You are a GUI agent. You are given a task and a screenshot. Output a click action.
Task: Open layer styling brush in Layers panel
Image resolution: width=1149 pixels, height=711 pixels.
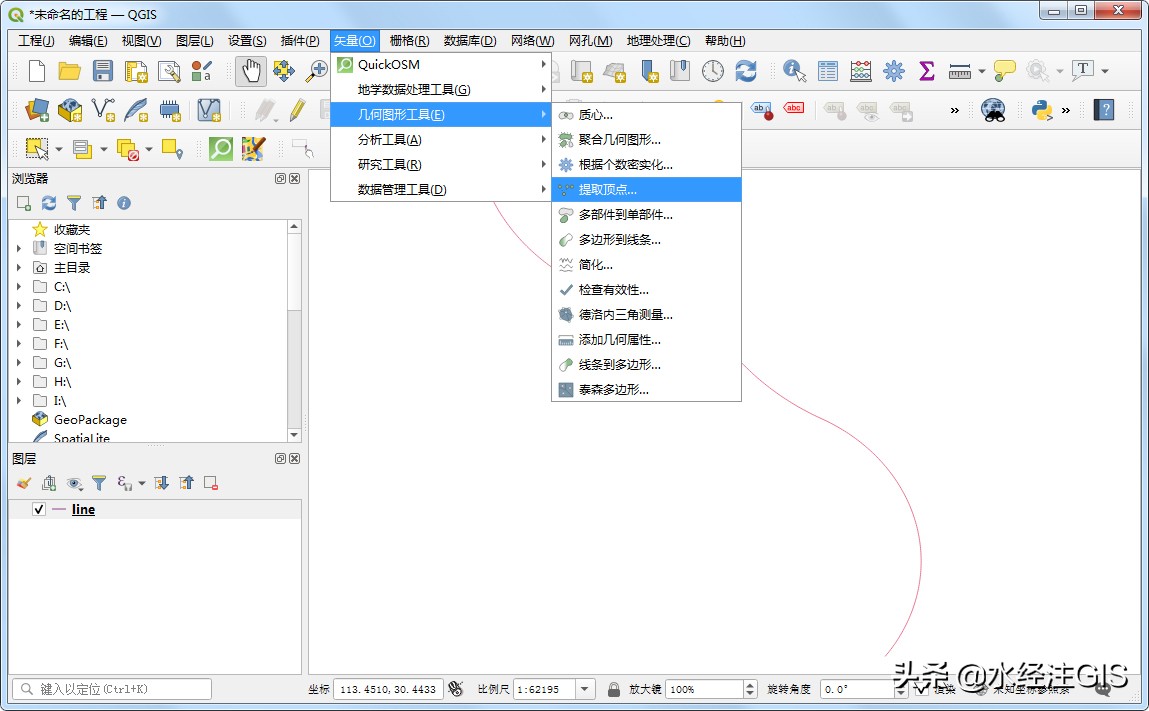24,482
